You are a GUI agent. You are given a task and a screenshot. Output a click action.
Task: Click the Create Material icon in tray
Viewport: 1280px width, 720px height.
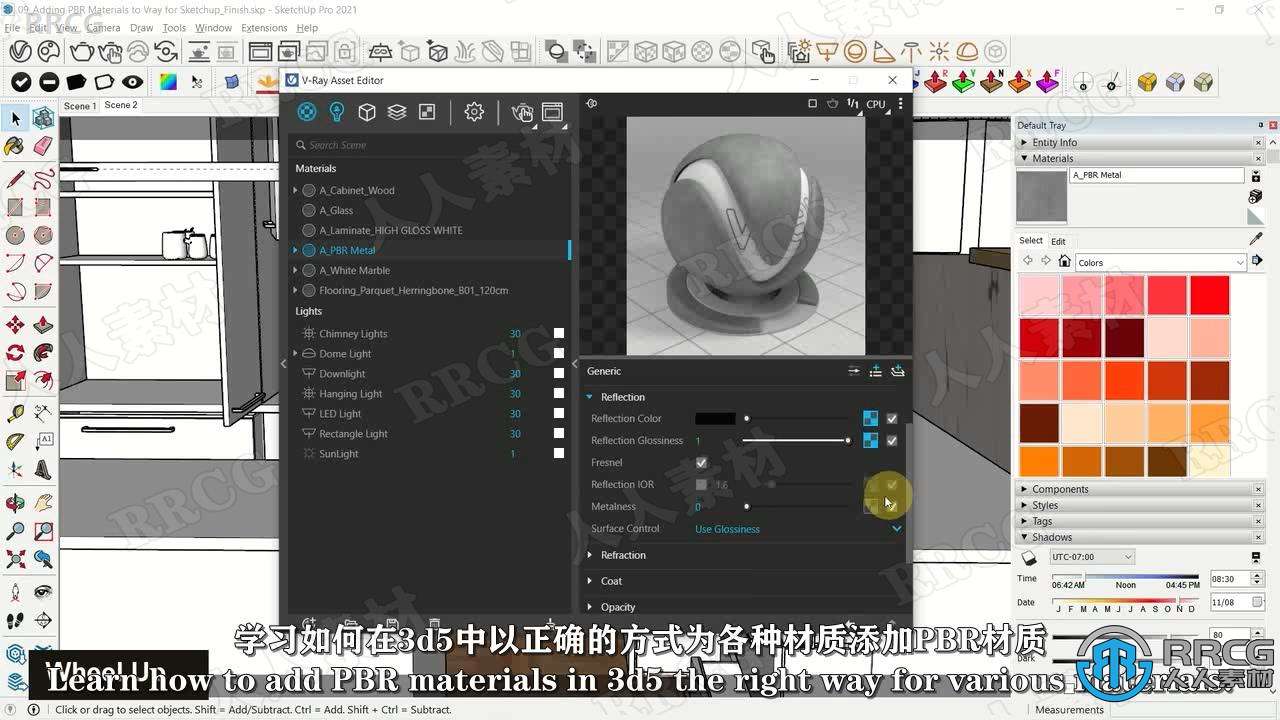point(1256,196)
